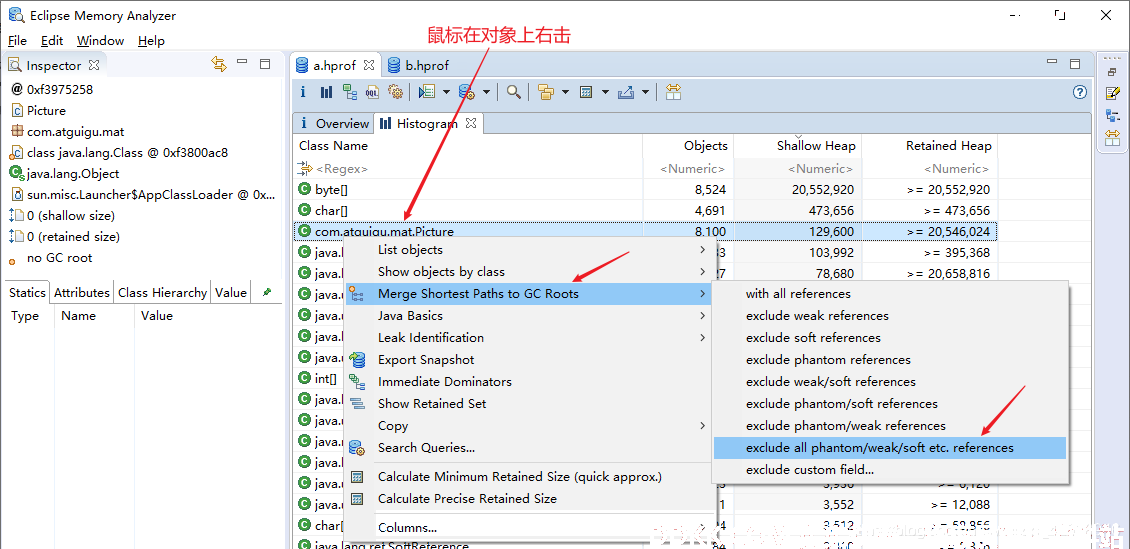Click the Run Expert System Test icon
The image size is (1130, 549).
(x=427, y=92)
